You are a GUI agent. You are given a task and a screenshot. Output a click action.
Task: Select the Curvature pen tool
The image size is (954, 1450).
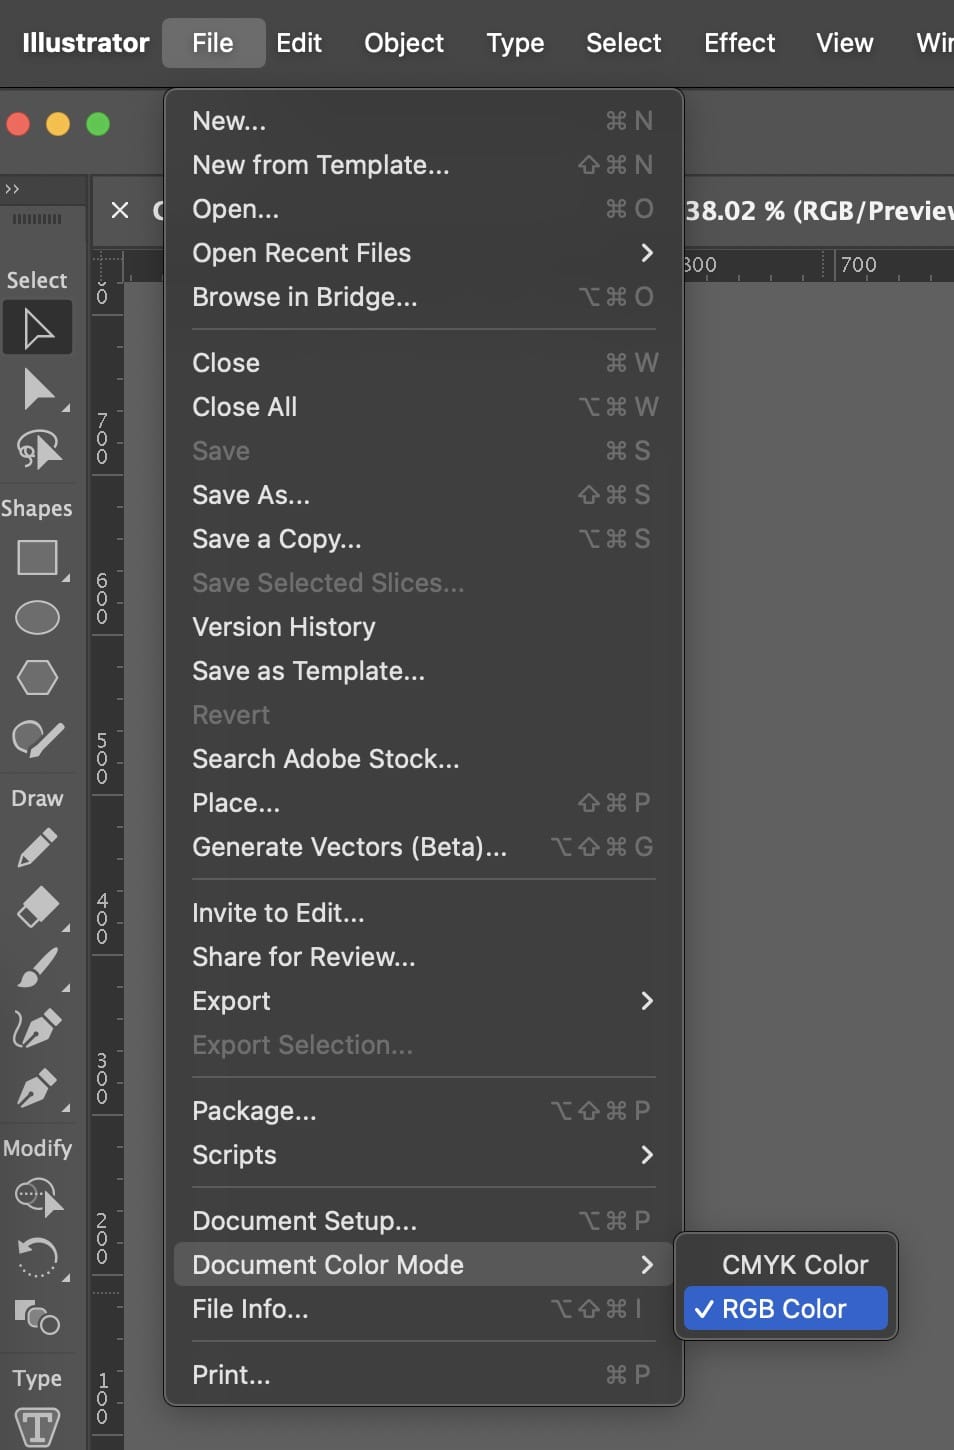[x=37, y=1028]
